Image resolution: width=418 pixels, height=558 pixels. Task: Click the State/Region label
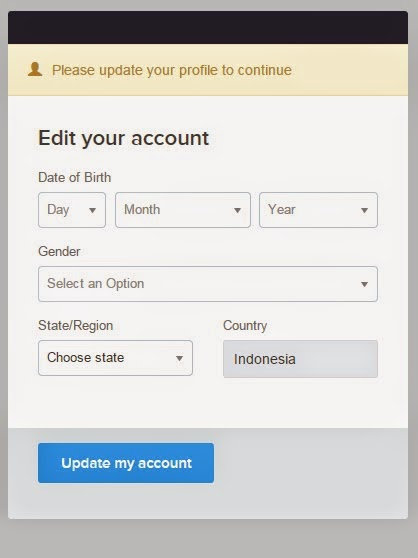coord(75,326)
